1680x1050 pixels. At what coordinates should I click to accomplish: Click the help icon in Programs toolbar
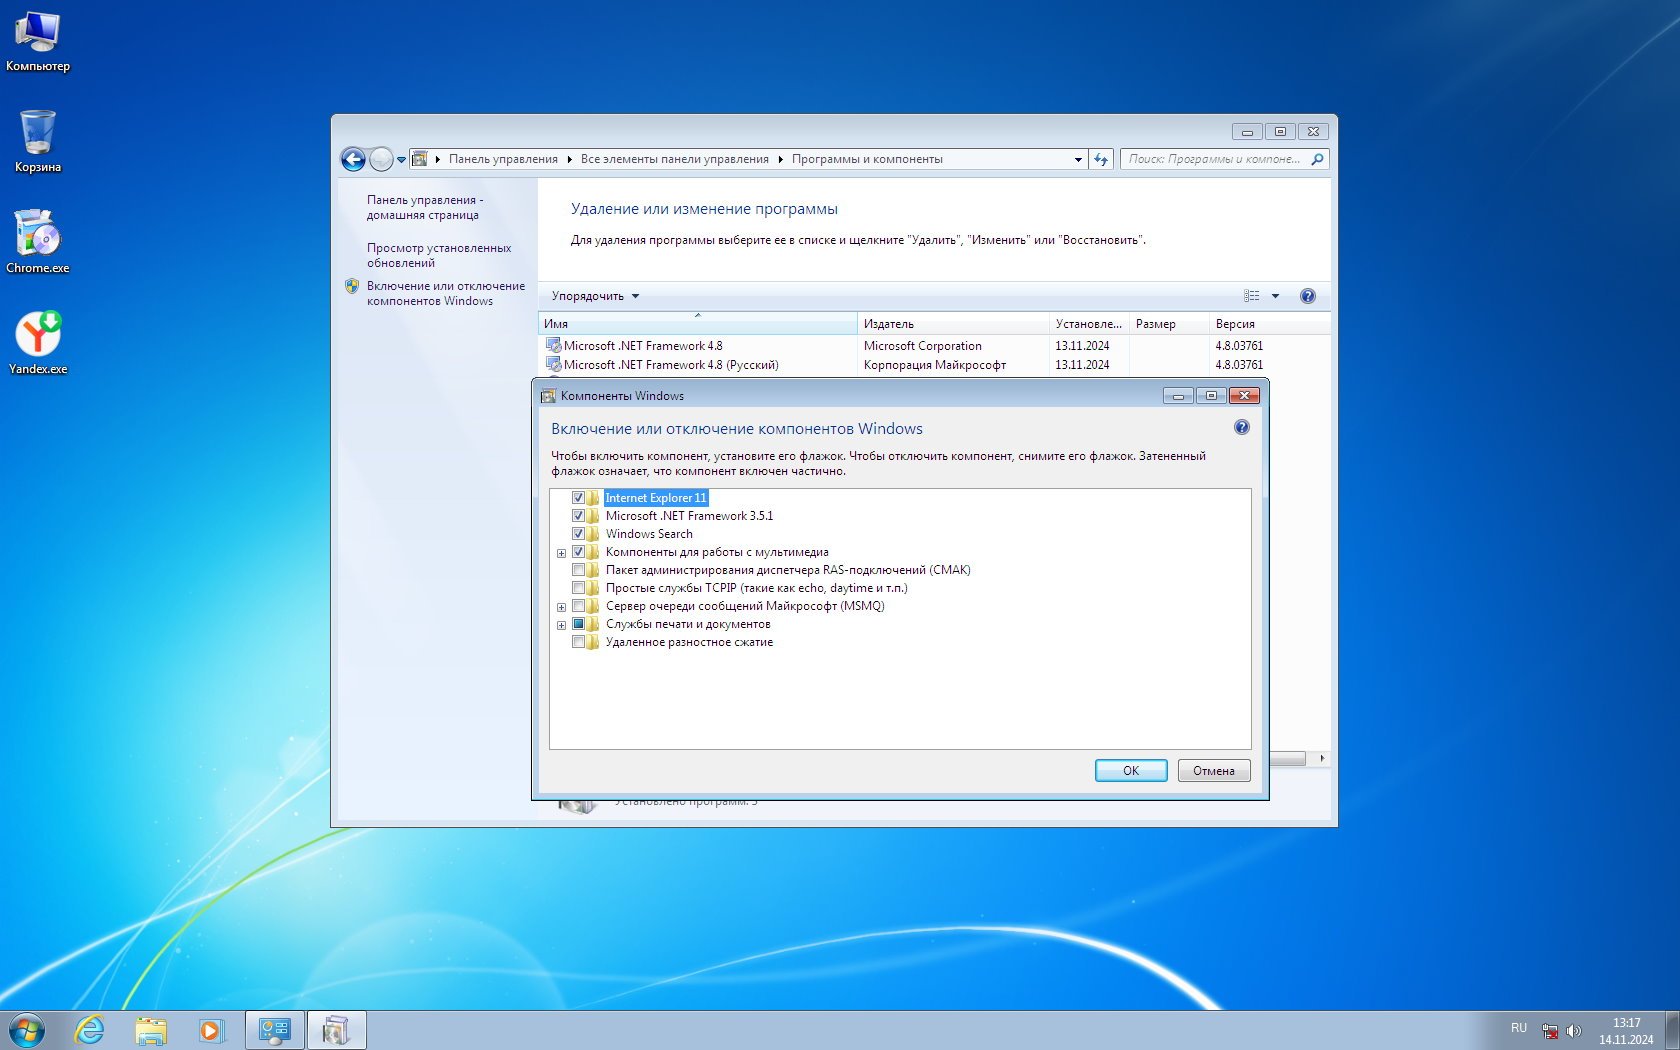click(x=1307, y=296)
